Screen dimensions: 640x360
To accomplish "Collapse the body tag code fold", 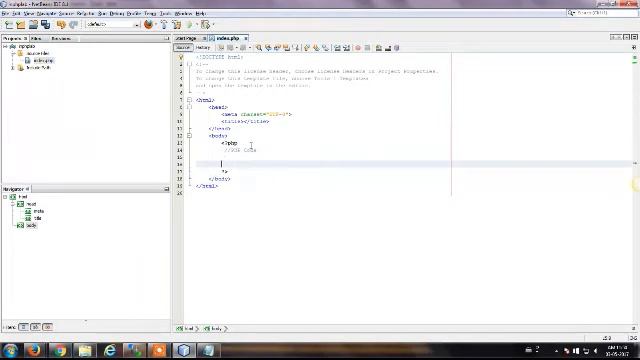I will tap(189, 136).
